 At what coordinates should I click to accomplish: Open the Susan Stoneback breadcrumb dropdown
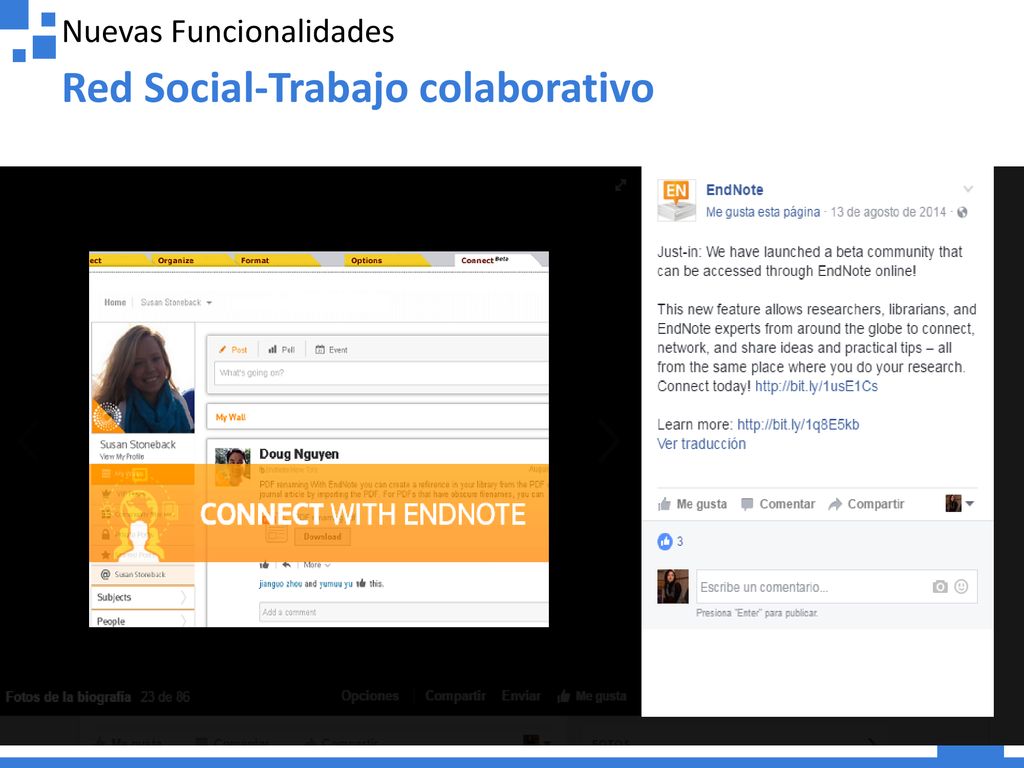pos(176,302)
